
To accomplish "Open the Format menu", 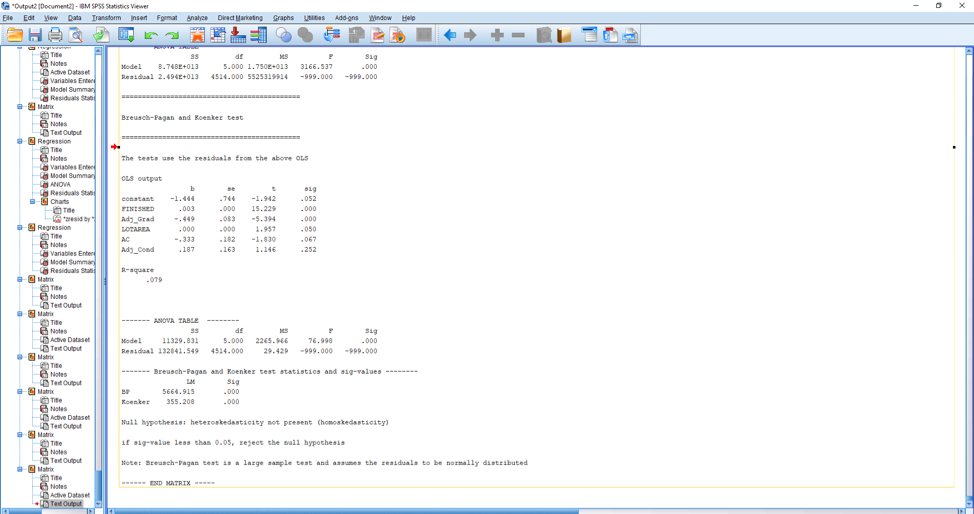I will pyautogui.click(x=166, y=18).
